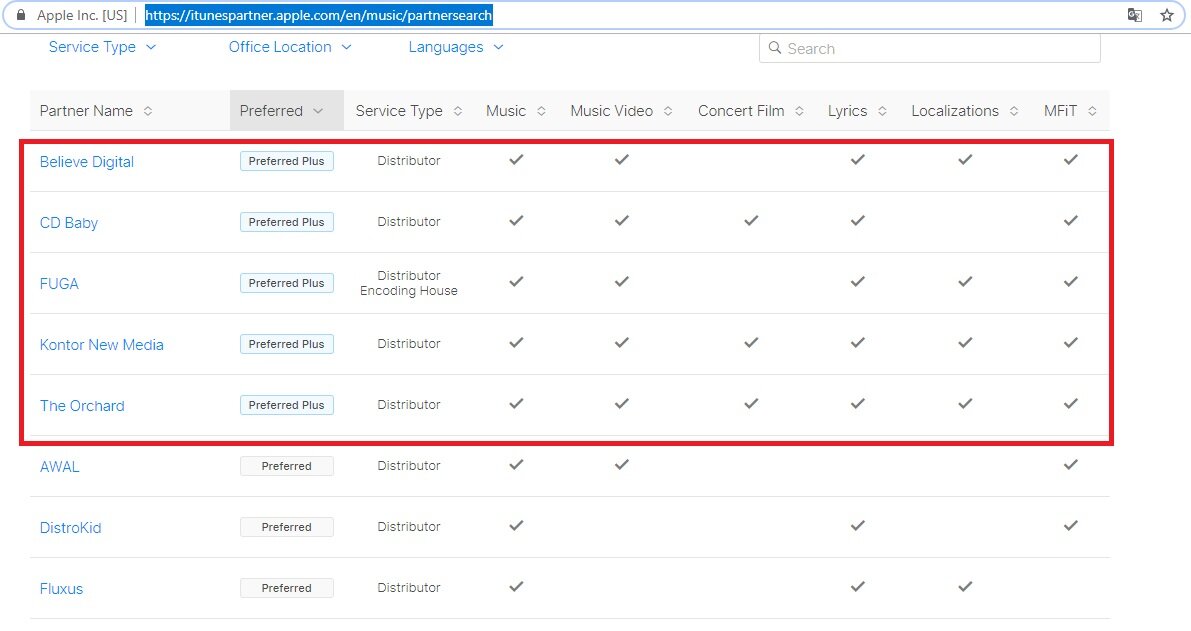Click the Concert Film column header text
Screen dimensions: 1191x631
click(741, 111)
